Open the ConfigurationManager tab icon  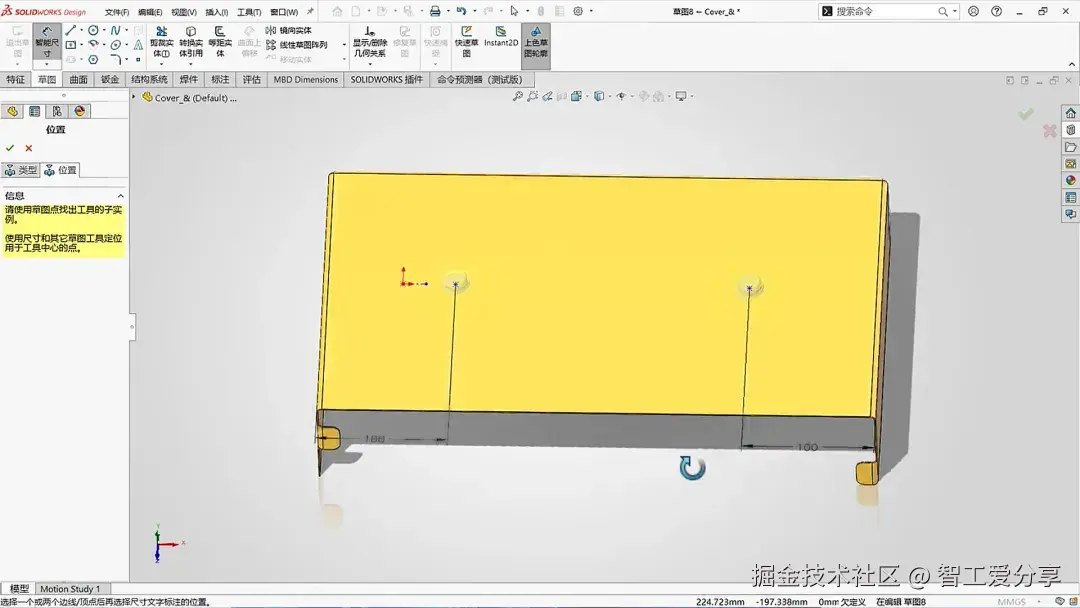click(x=57, y=111)
